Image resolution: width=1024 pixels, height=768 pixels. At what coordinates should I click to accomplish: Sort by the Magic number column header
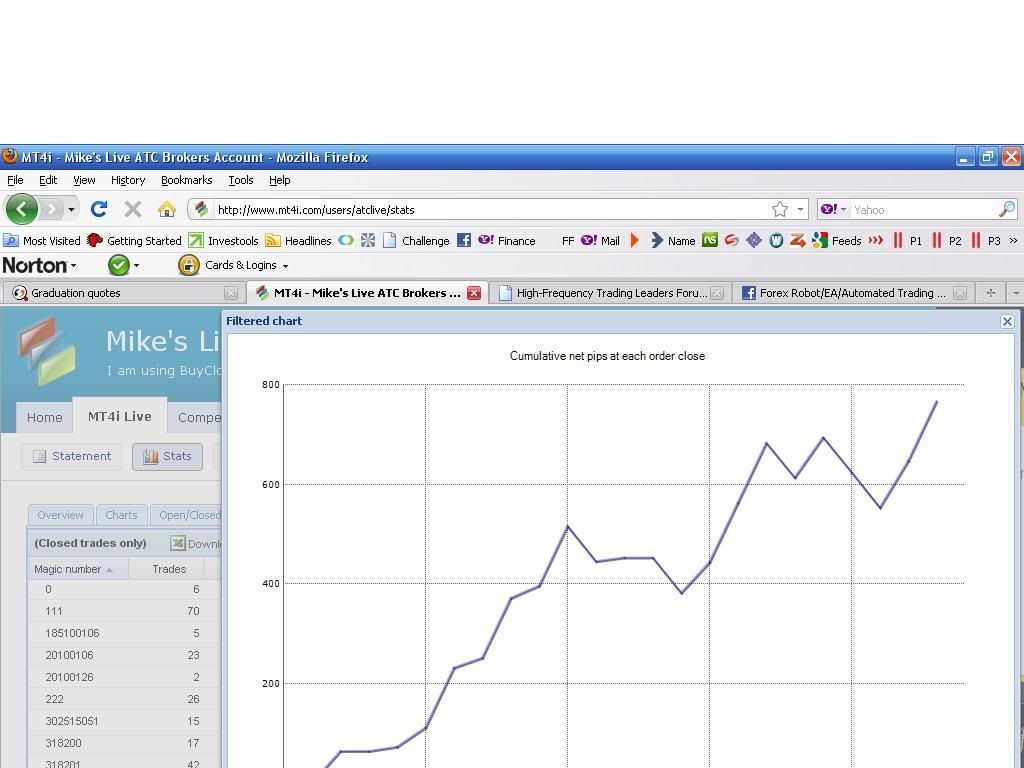[x=68, y=569]
